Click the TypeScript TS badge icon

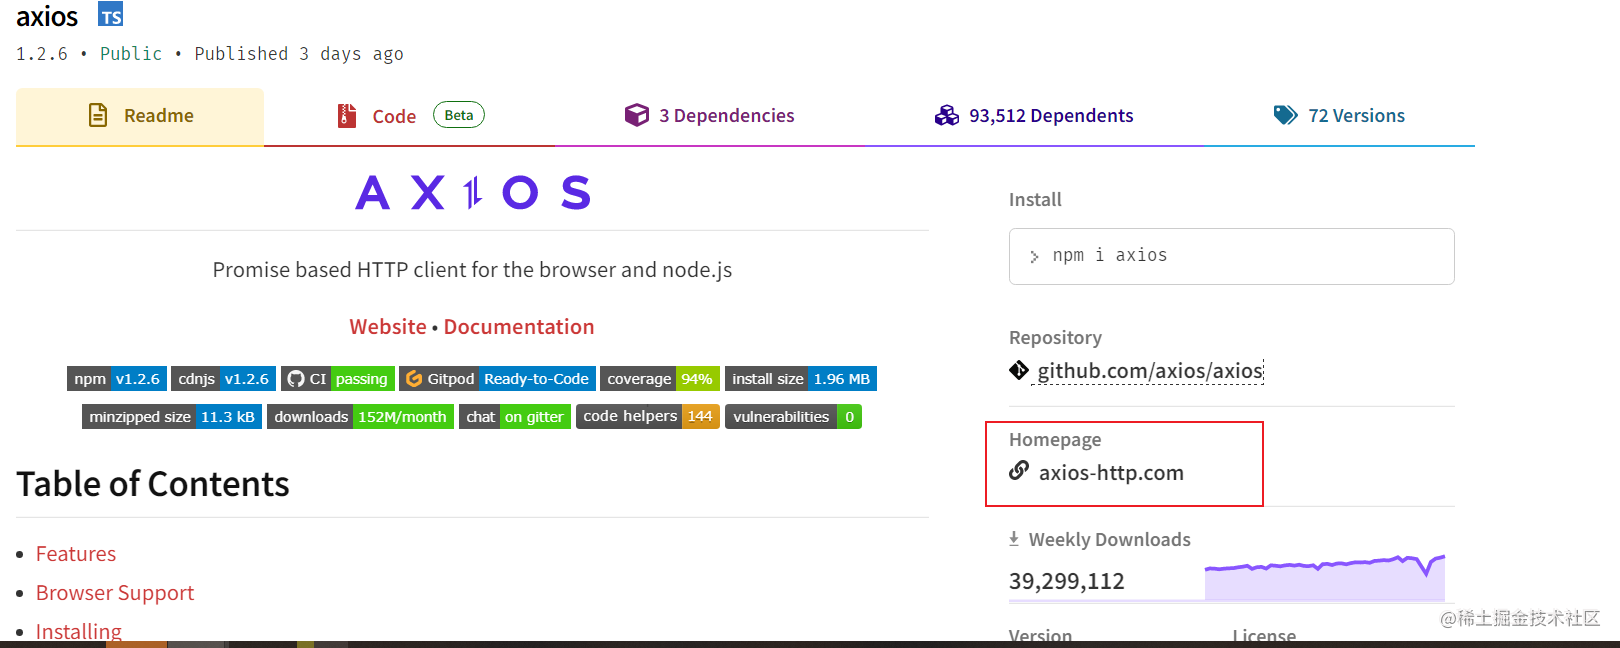[x=111, y=15]
